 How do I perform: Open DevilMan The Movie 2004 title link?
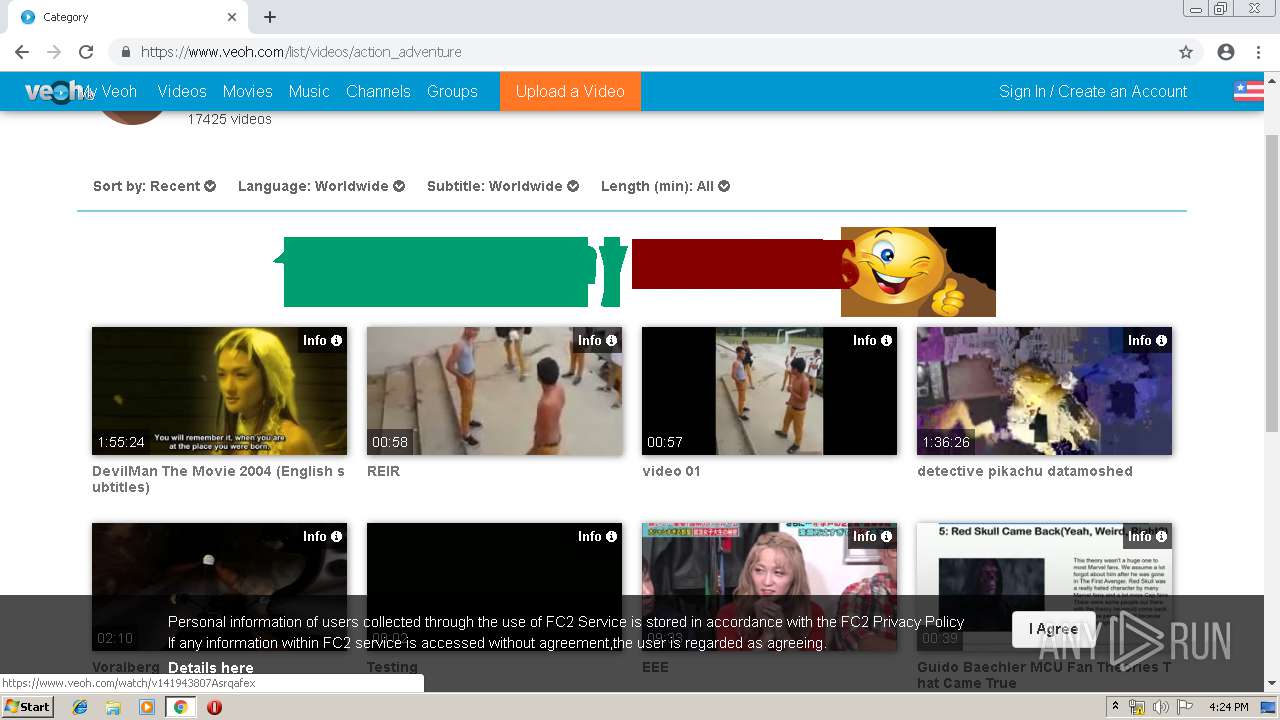click(x=218, y=479)
